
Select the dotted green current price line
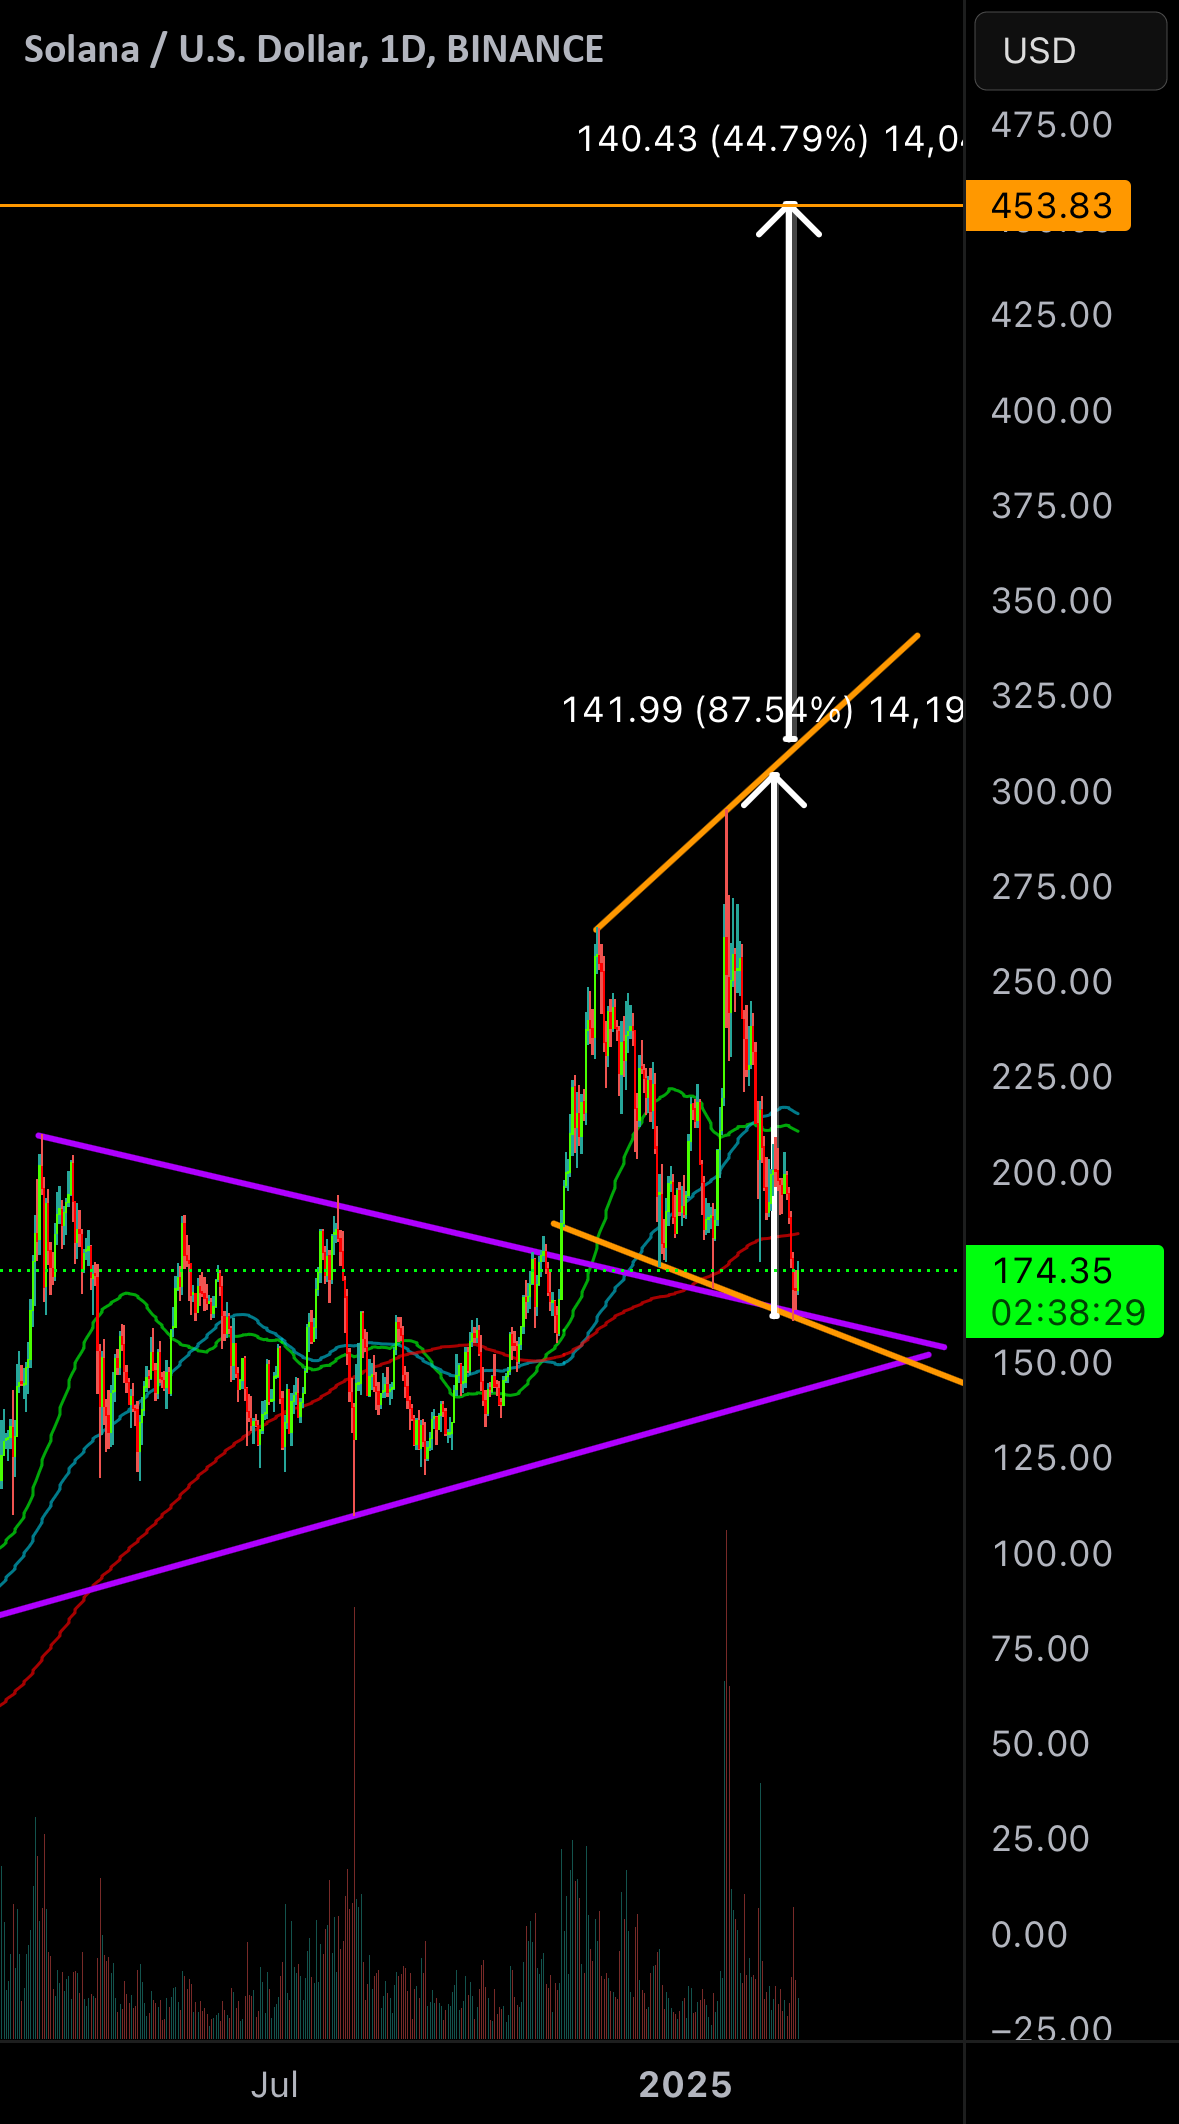tap(480, 1270)
